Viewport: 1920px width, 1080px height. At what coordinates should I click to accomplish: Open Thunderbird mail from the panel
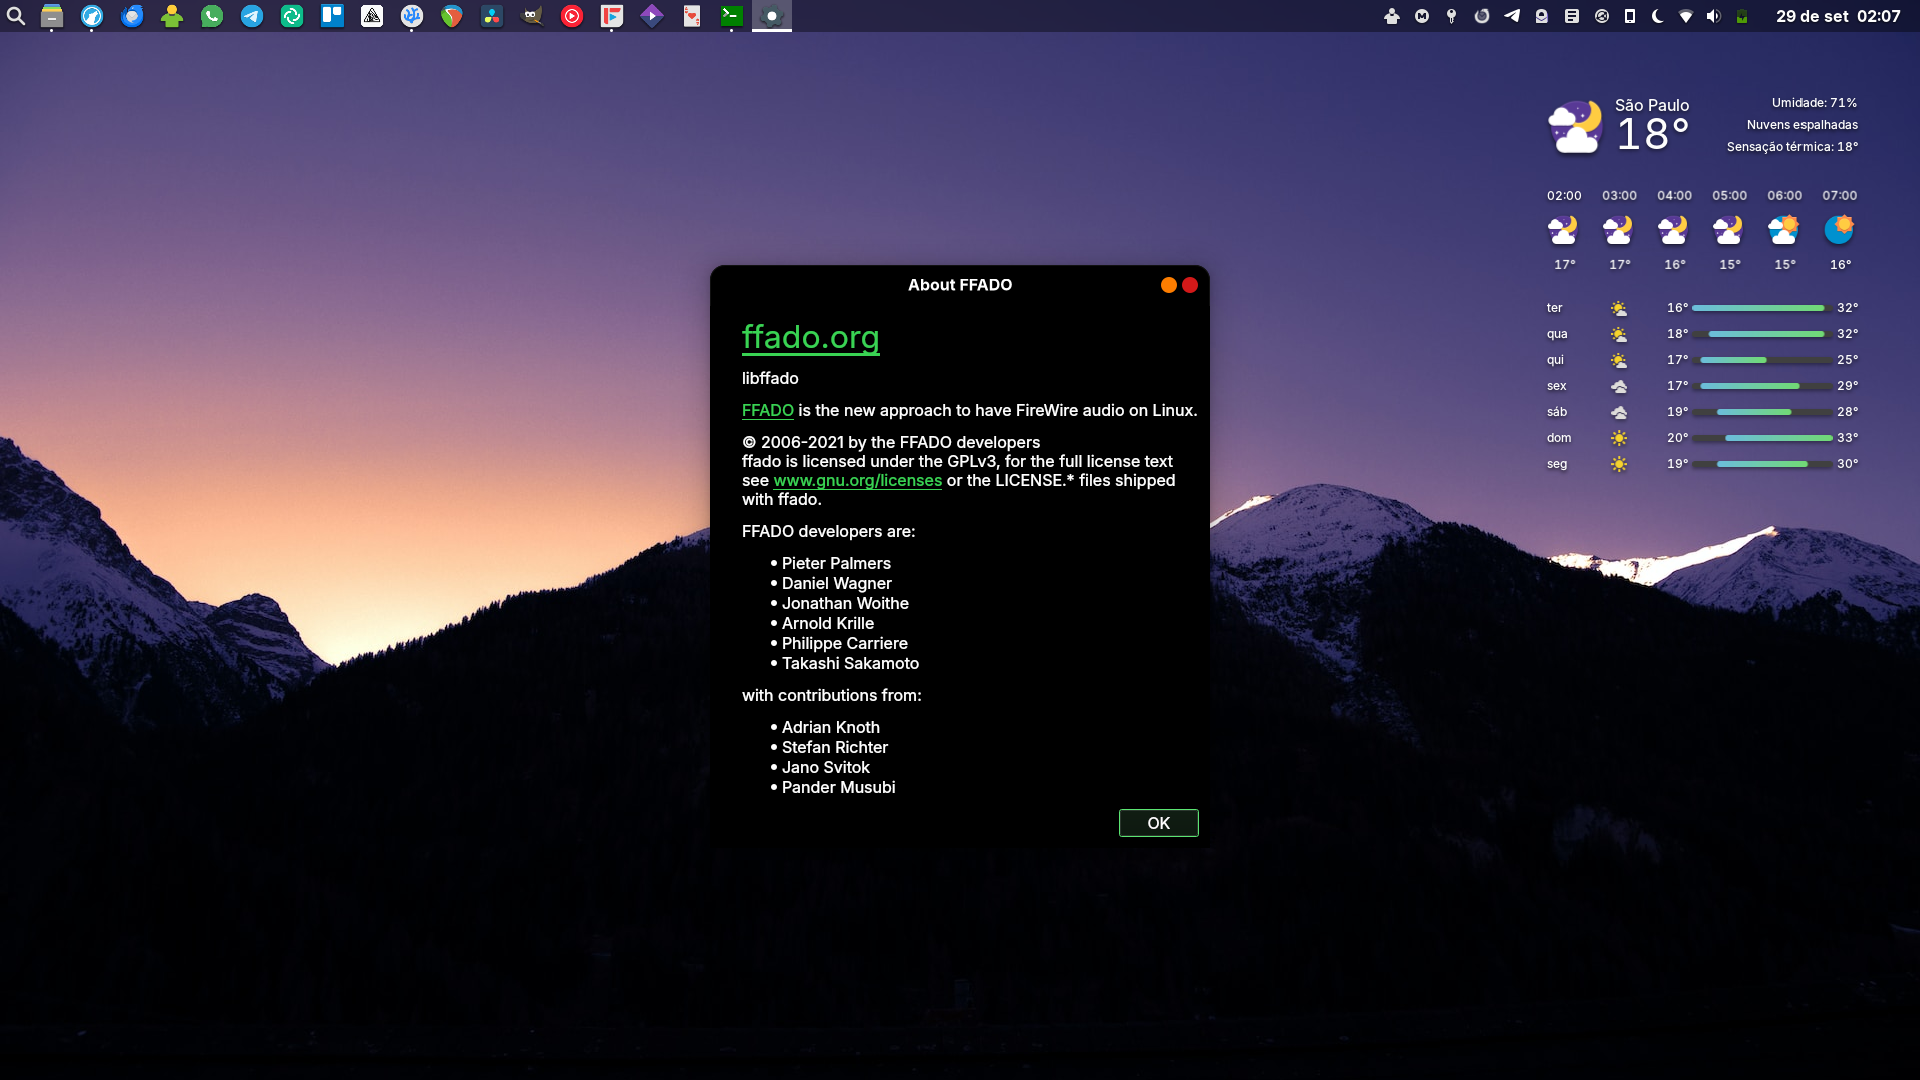click(x=132, y=16)
